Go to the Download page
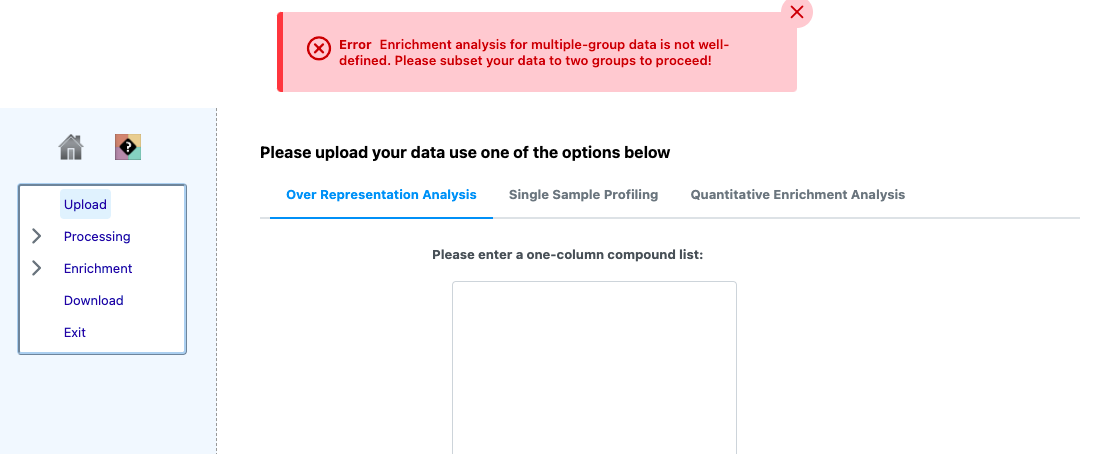The image size is (1105, 454). coord(94,300)
